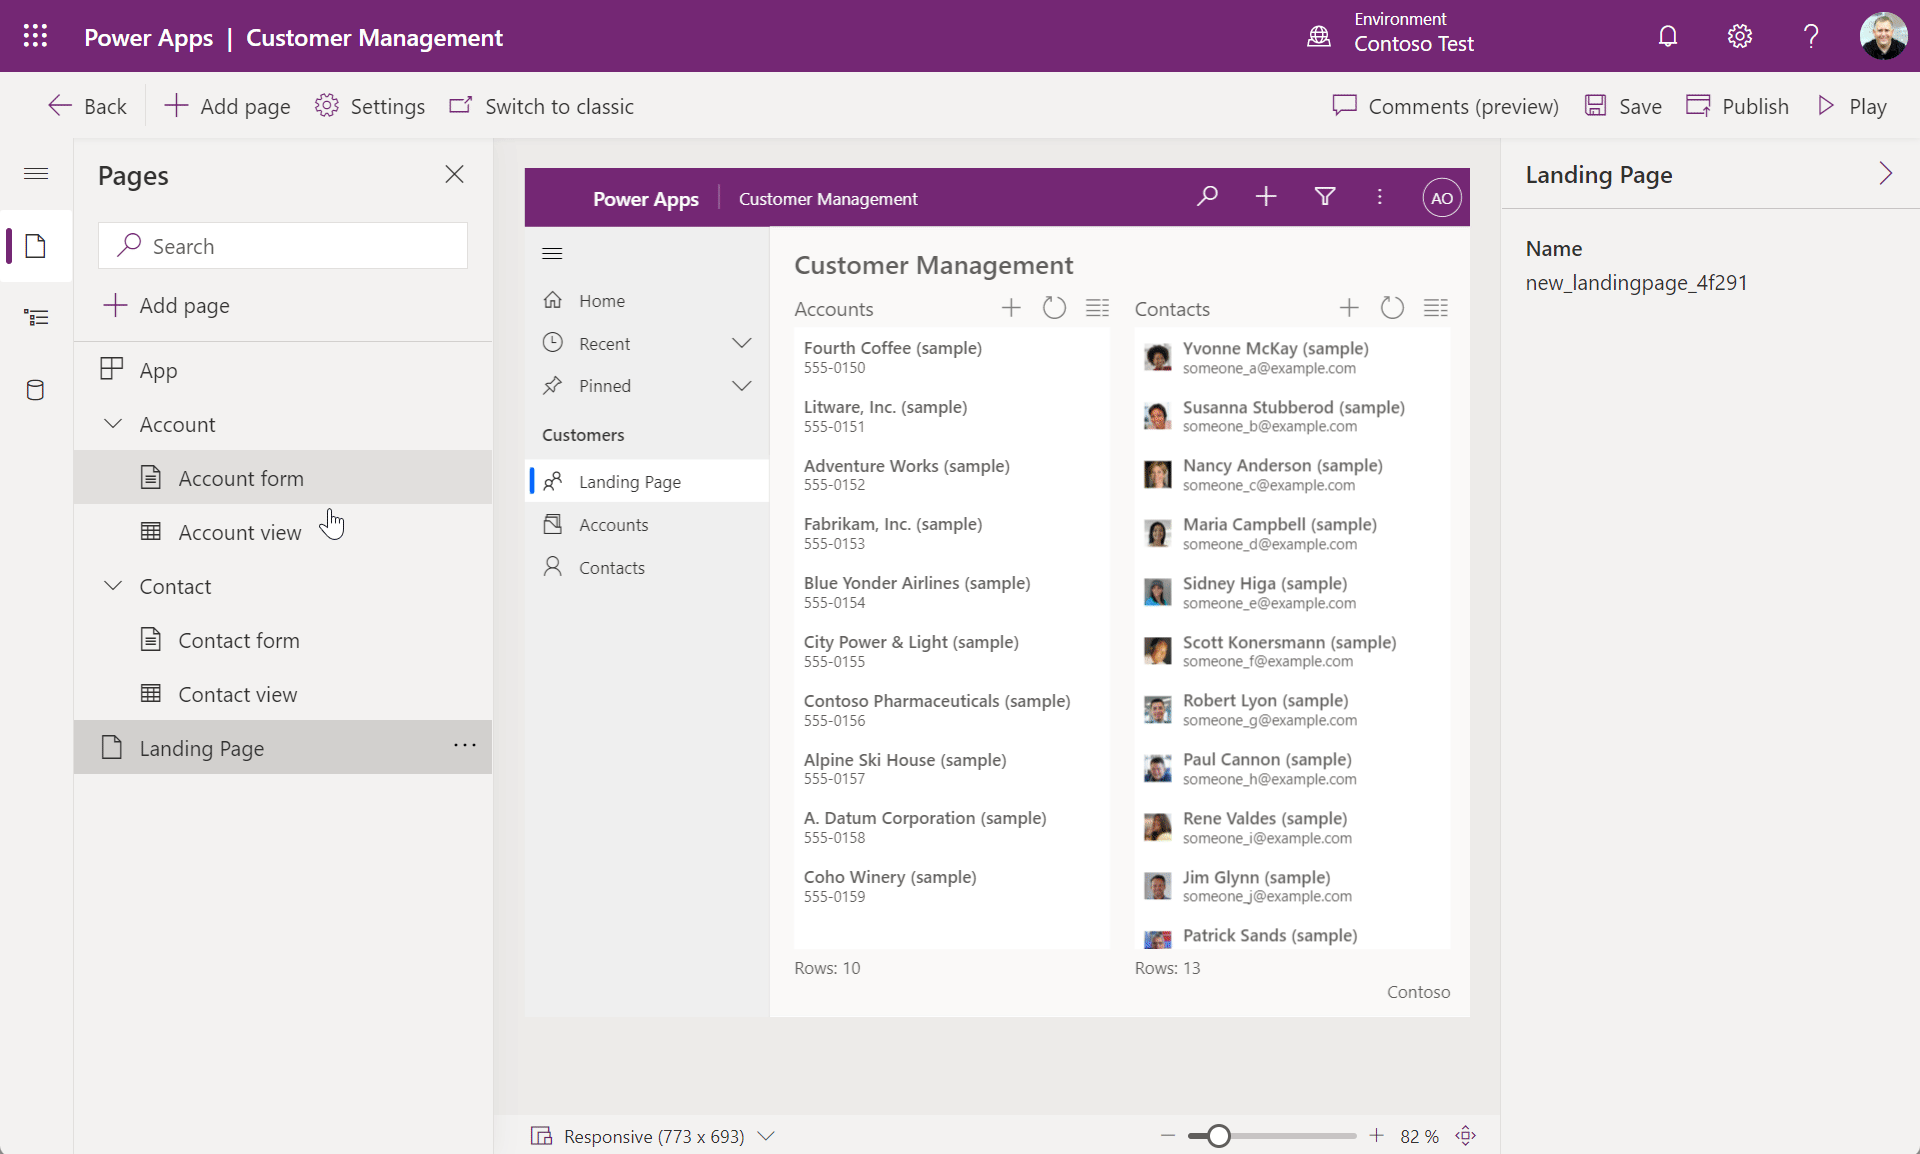Open the Landing Page overflow menu

(x=464, y=746)
